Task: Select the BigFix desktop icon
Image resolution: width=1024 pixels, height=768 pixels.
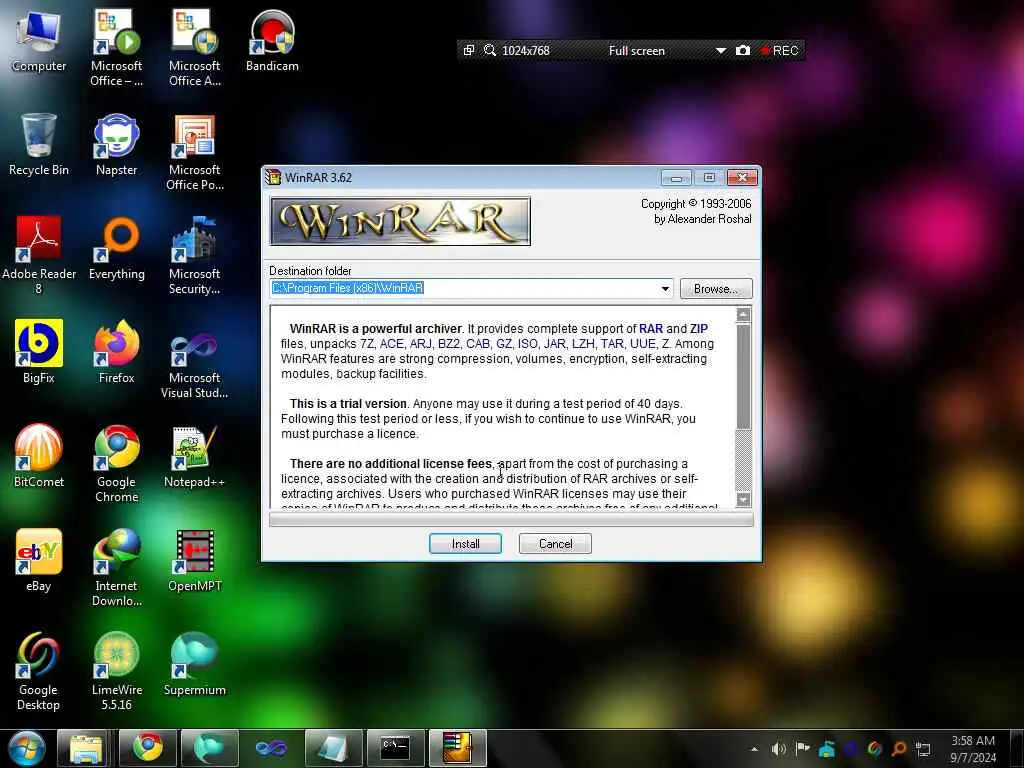Action: coord(39,352)
